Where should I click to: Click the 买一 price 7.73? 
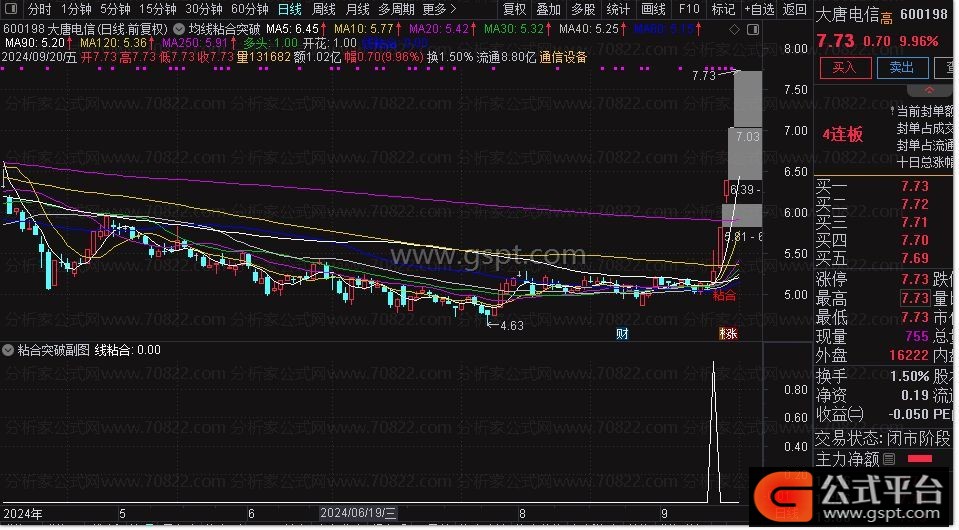[x=914, y=186]
